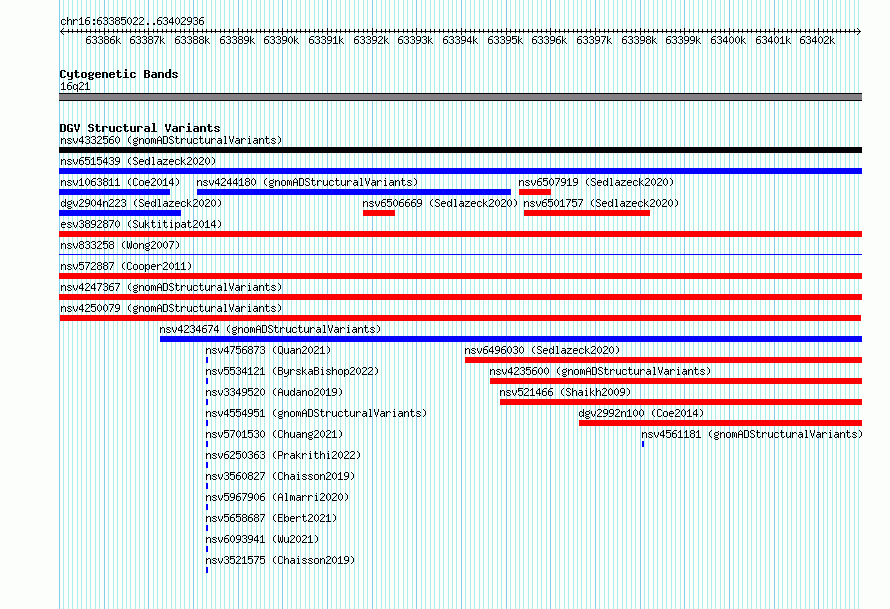This screenshot has width=890, height=609.
Task: Open nsv5658687 (Ebert2021) variant
Action: tap(271, 518)
